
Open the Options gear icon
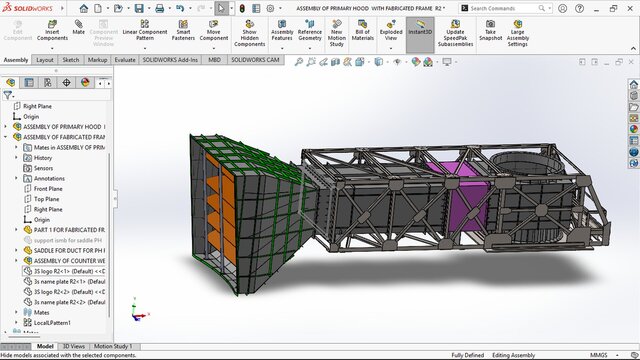[x=270, y=8]
